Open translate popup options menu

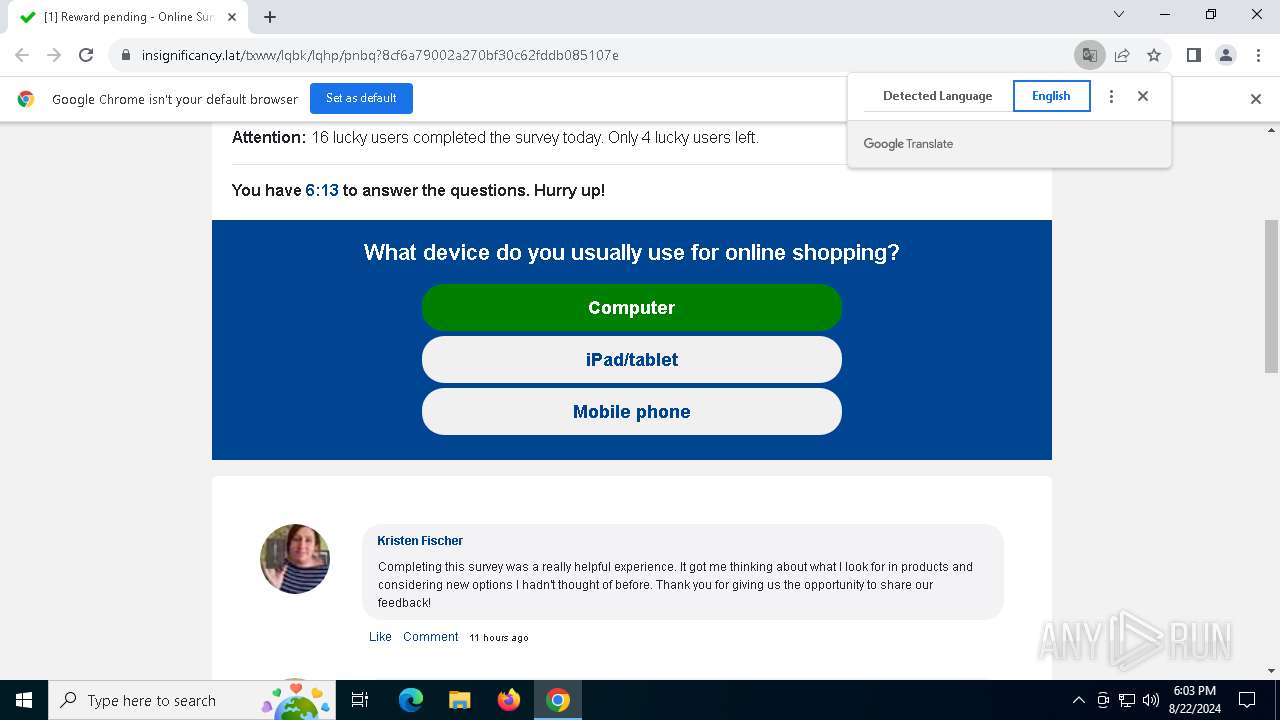1111,96
